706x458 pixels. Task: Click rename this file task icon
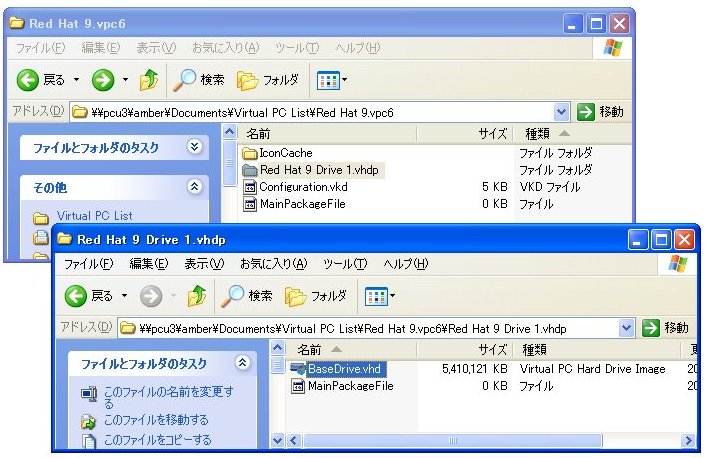pyautogui.click(x=89, y=394)
